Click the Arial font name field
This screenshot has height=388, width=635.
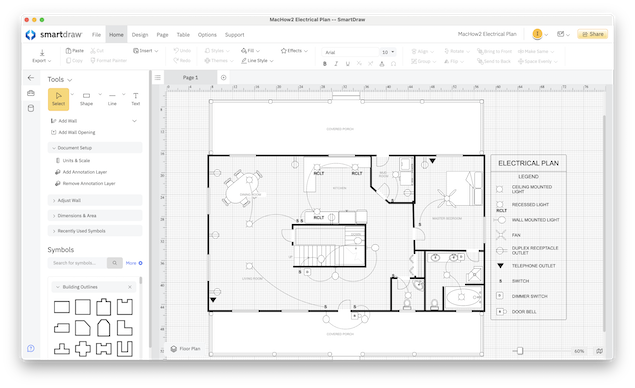[x=350, y=52]
